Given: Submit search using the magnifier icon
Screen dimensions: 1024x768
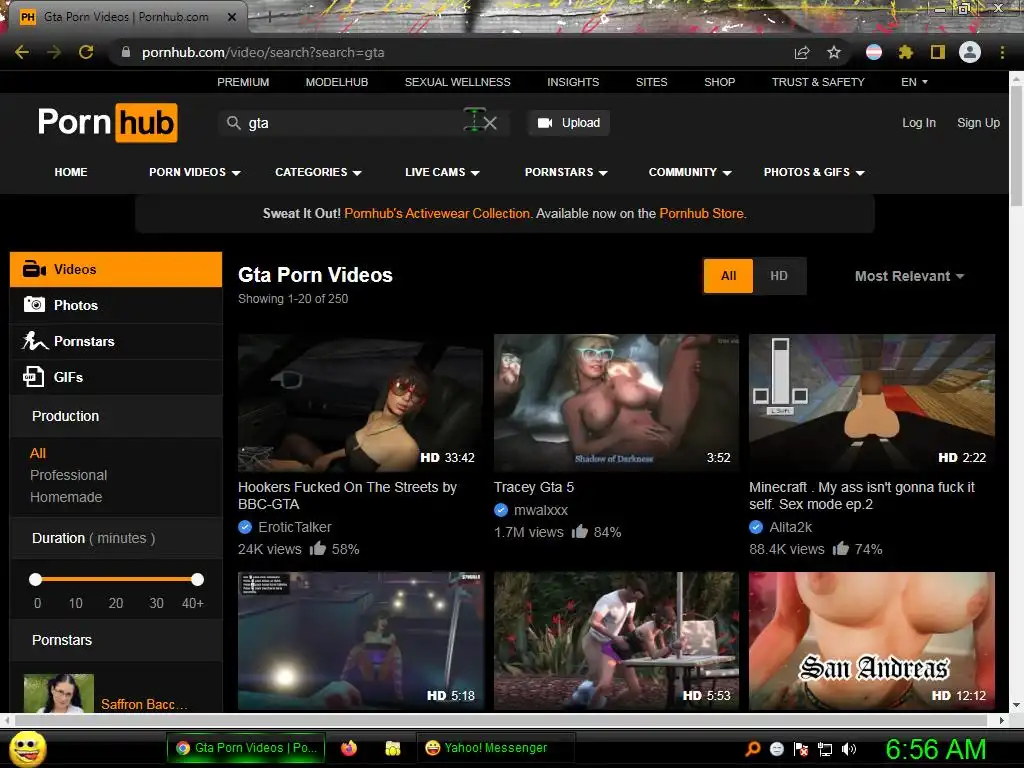Looking at the screenshot, I should [x=234, y=123].
